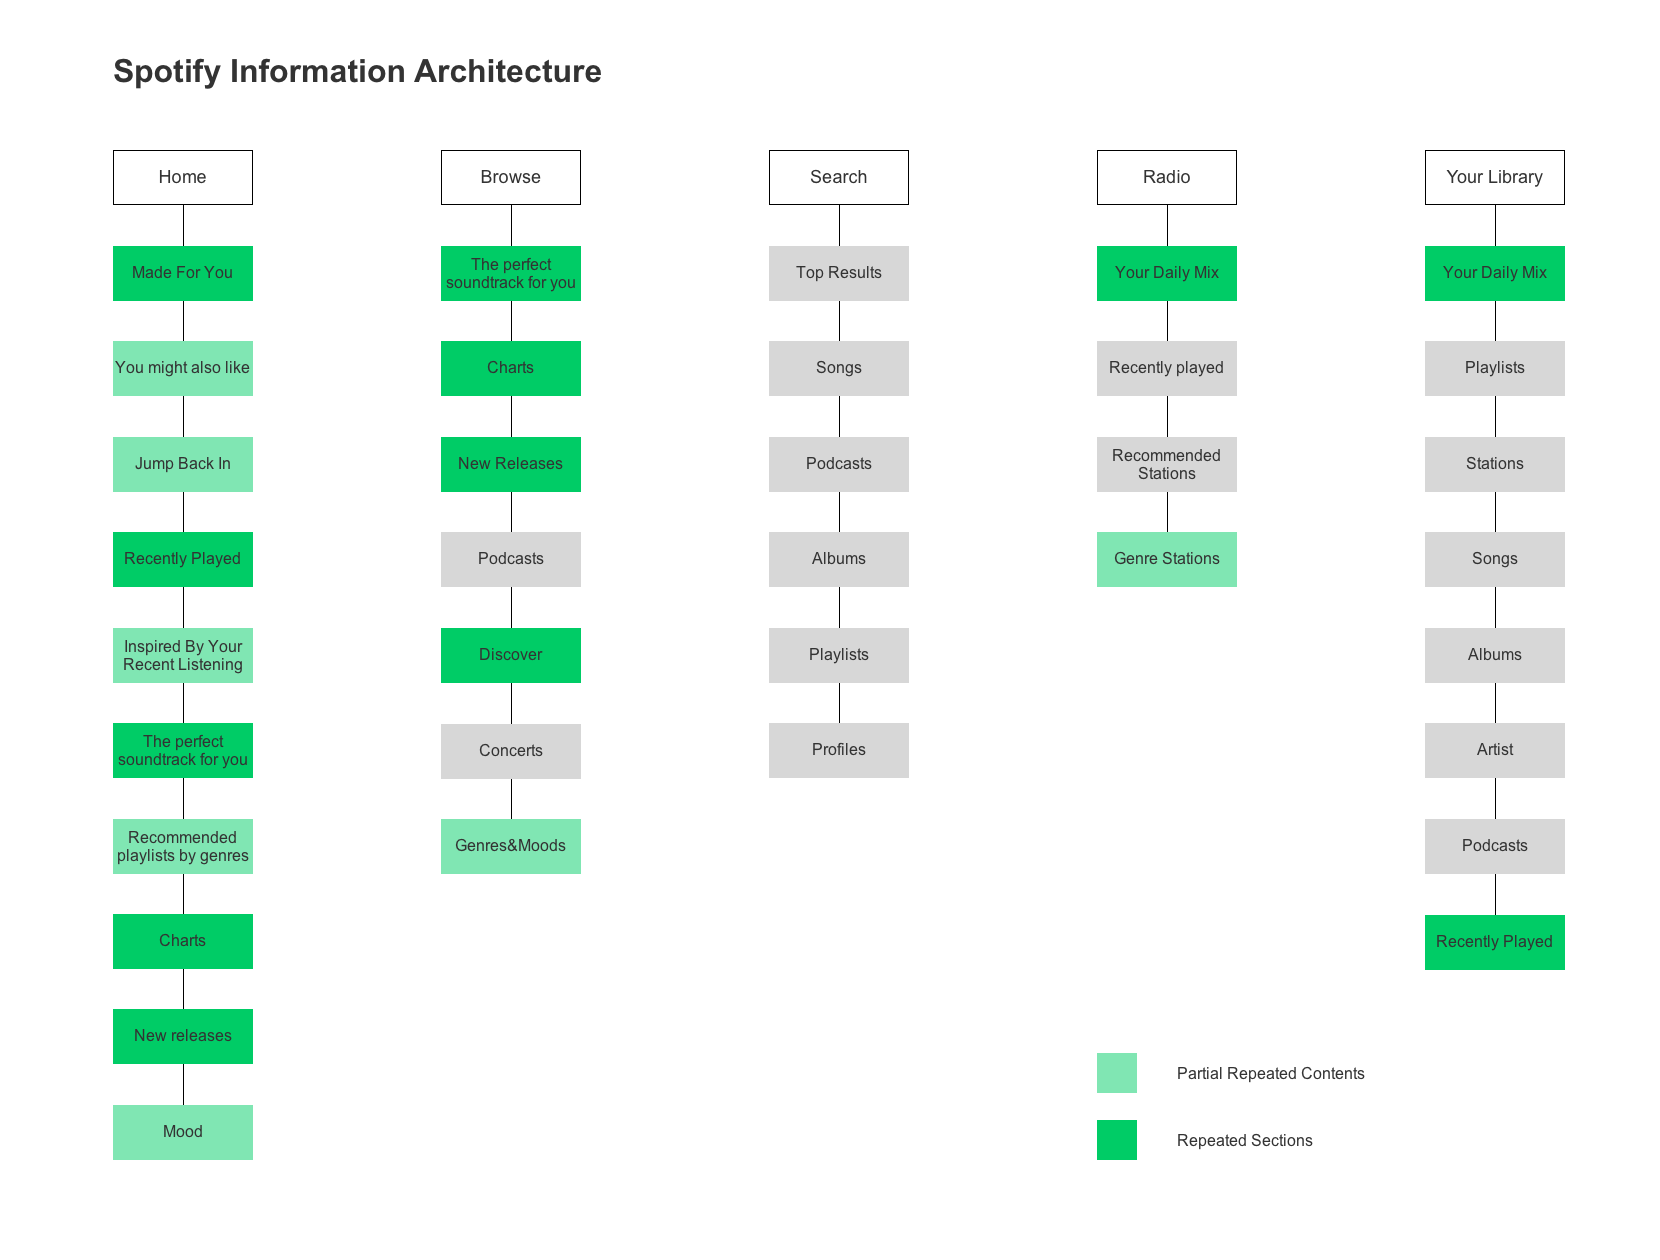Select Inspired By Your Recent Listening box

coord(182,655)
